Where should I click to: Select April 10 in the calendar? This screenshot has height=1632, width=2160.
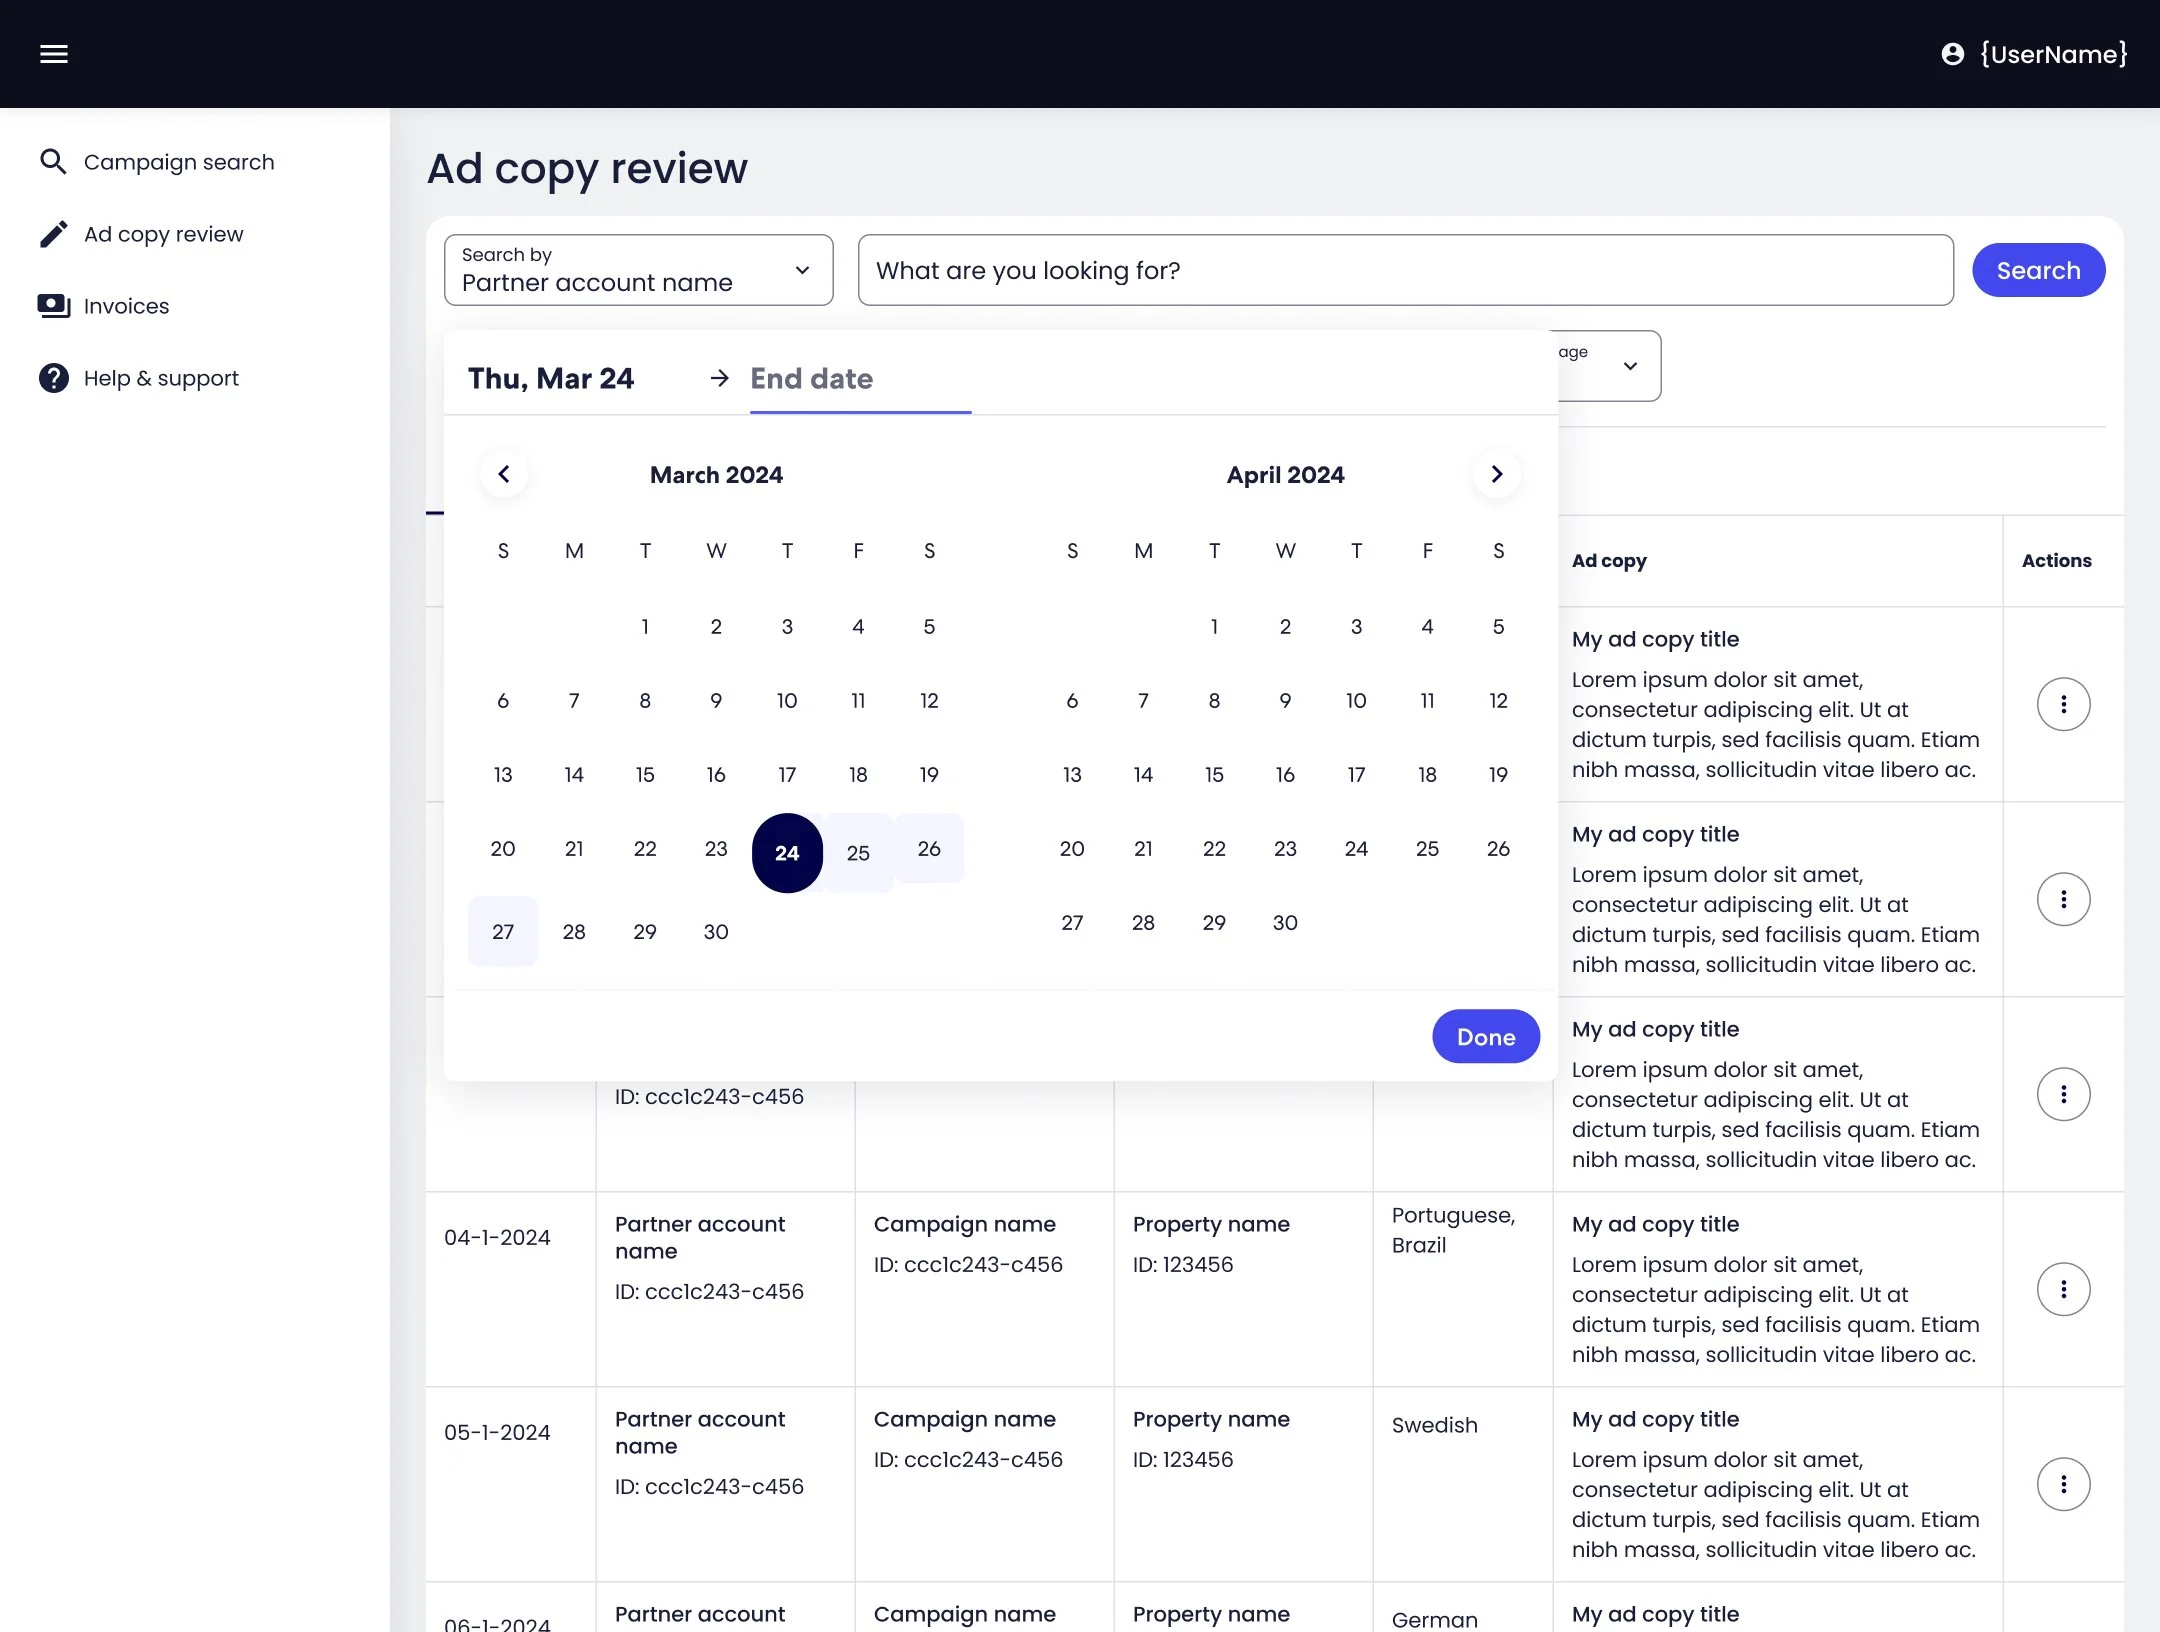pyautogui.click(x=1356, y=700)
